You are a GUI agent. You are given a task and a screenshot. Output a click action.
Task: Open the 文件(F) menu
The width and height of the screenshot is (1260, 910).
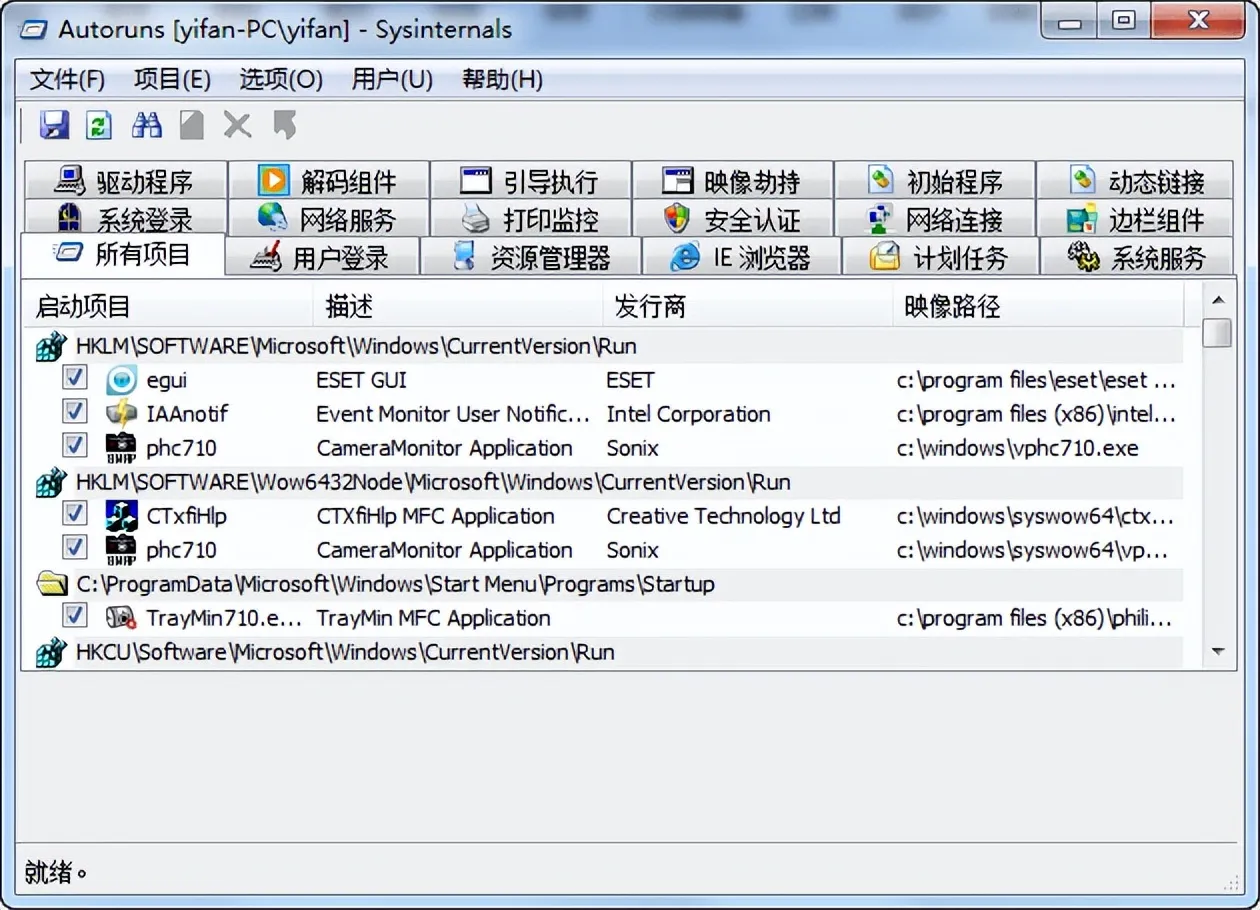[x=68, y=80]
